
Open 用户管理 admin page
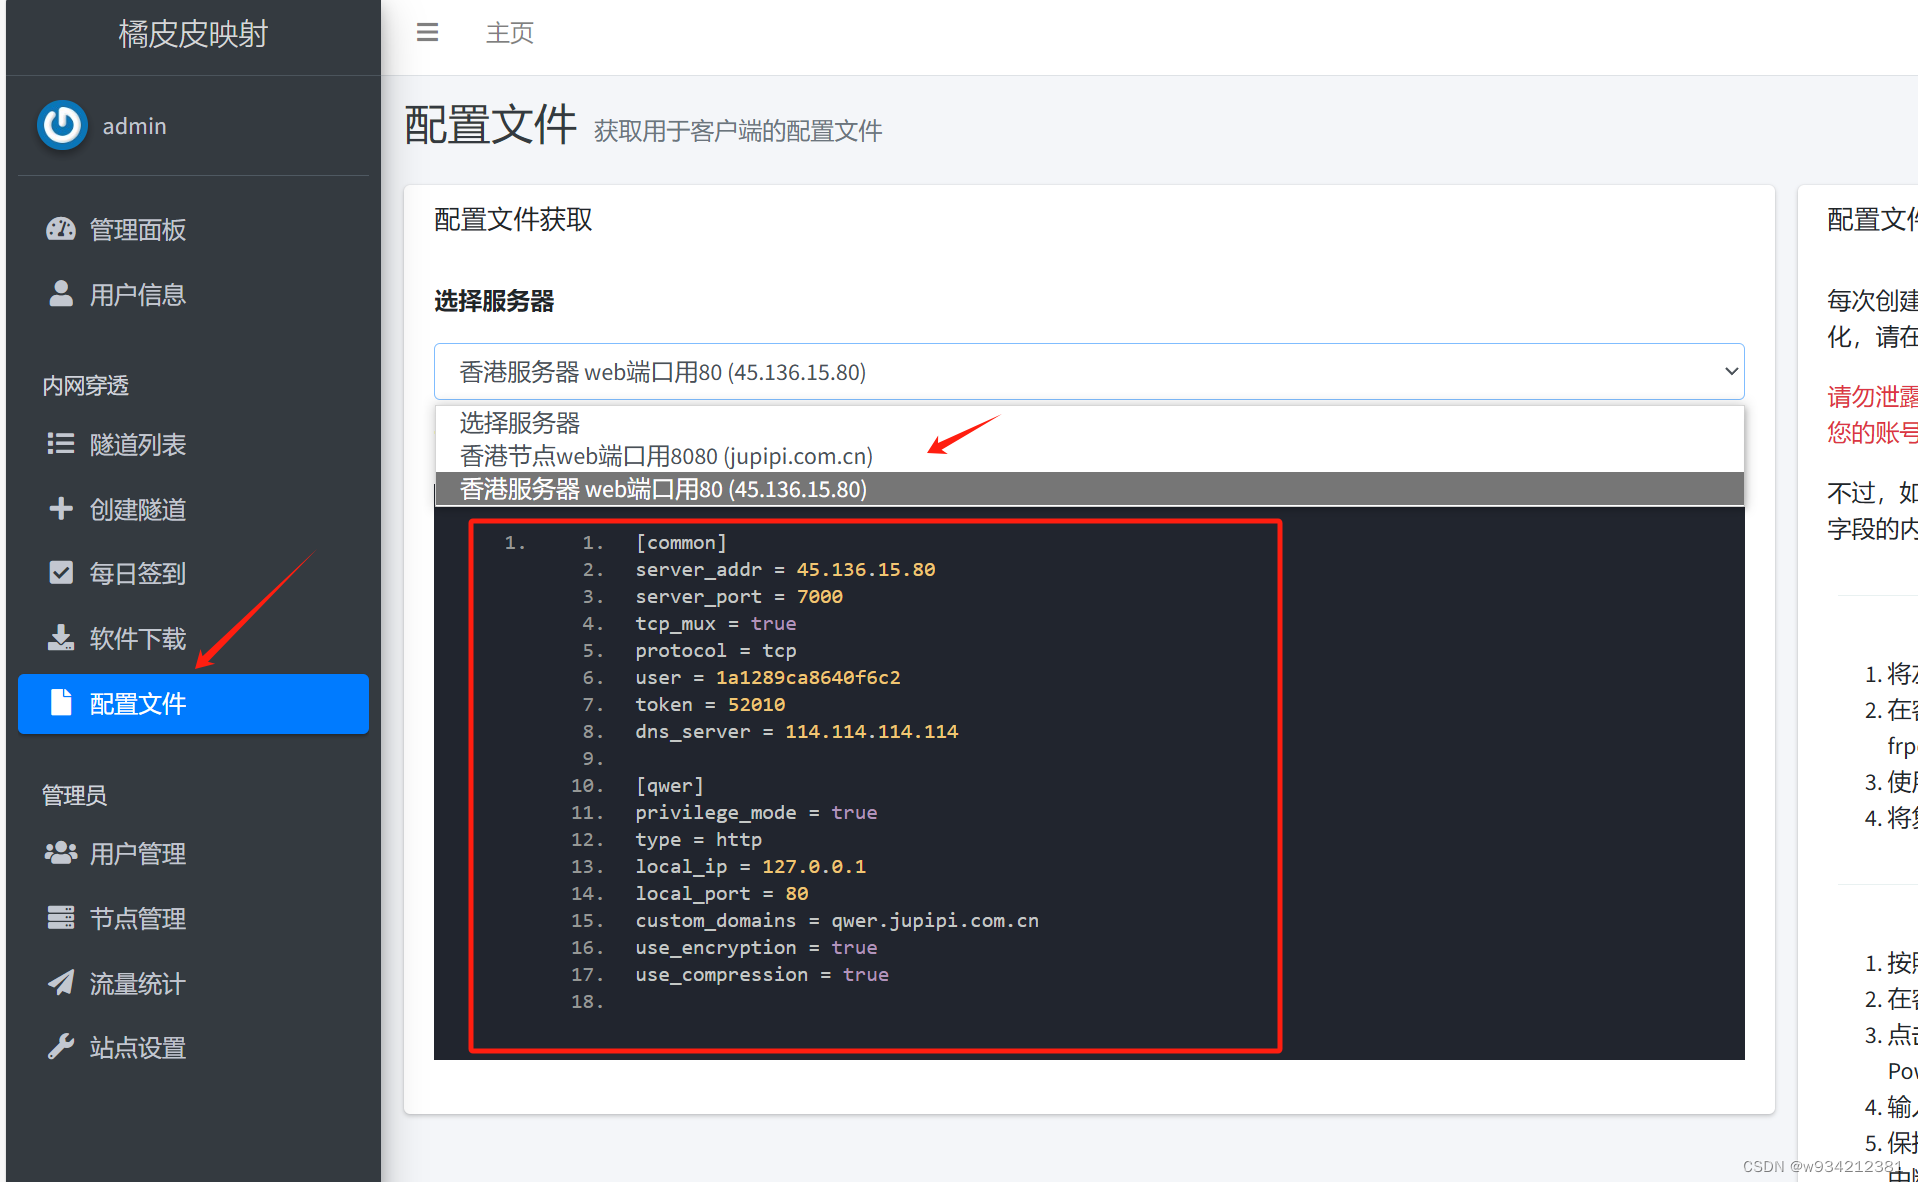(193, 853)
